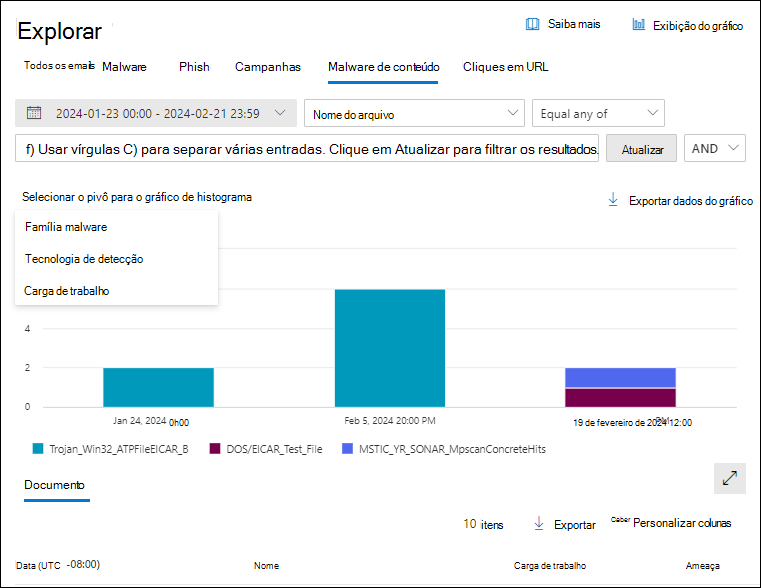Expand the date range dropdown
The width and height of the screenshot is (761, 588).
[x=280, y=113]
